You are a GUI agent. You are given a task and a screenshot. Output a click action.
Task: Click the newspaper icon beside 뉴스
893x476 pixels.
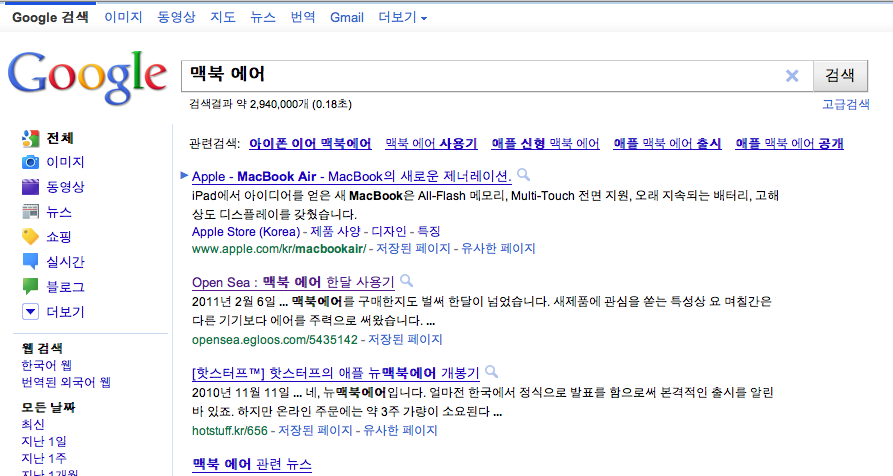pyautogui.click(x=30, y=212)
